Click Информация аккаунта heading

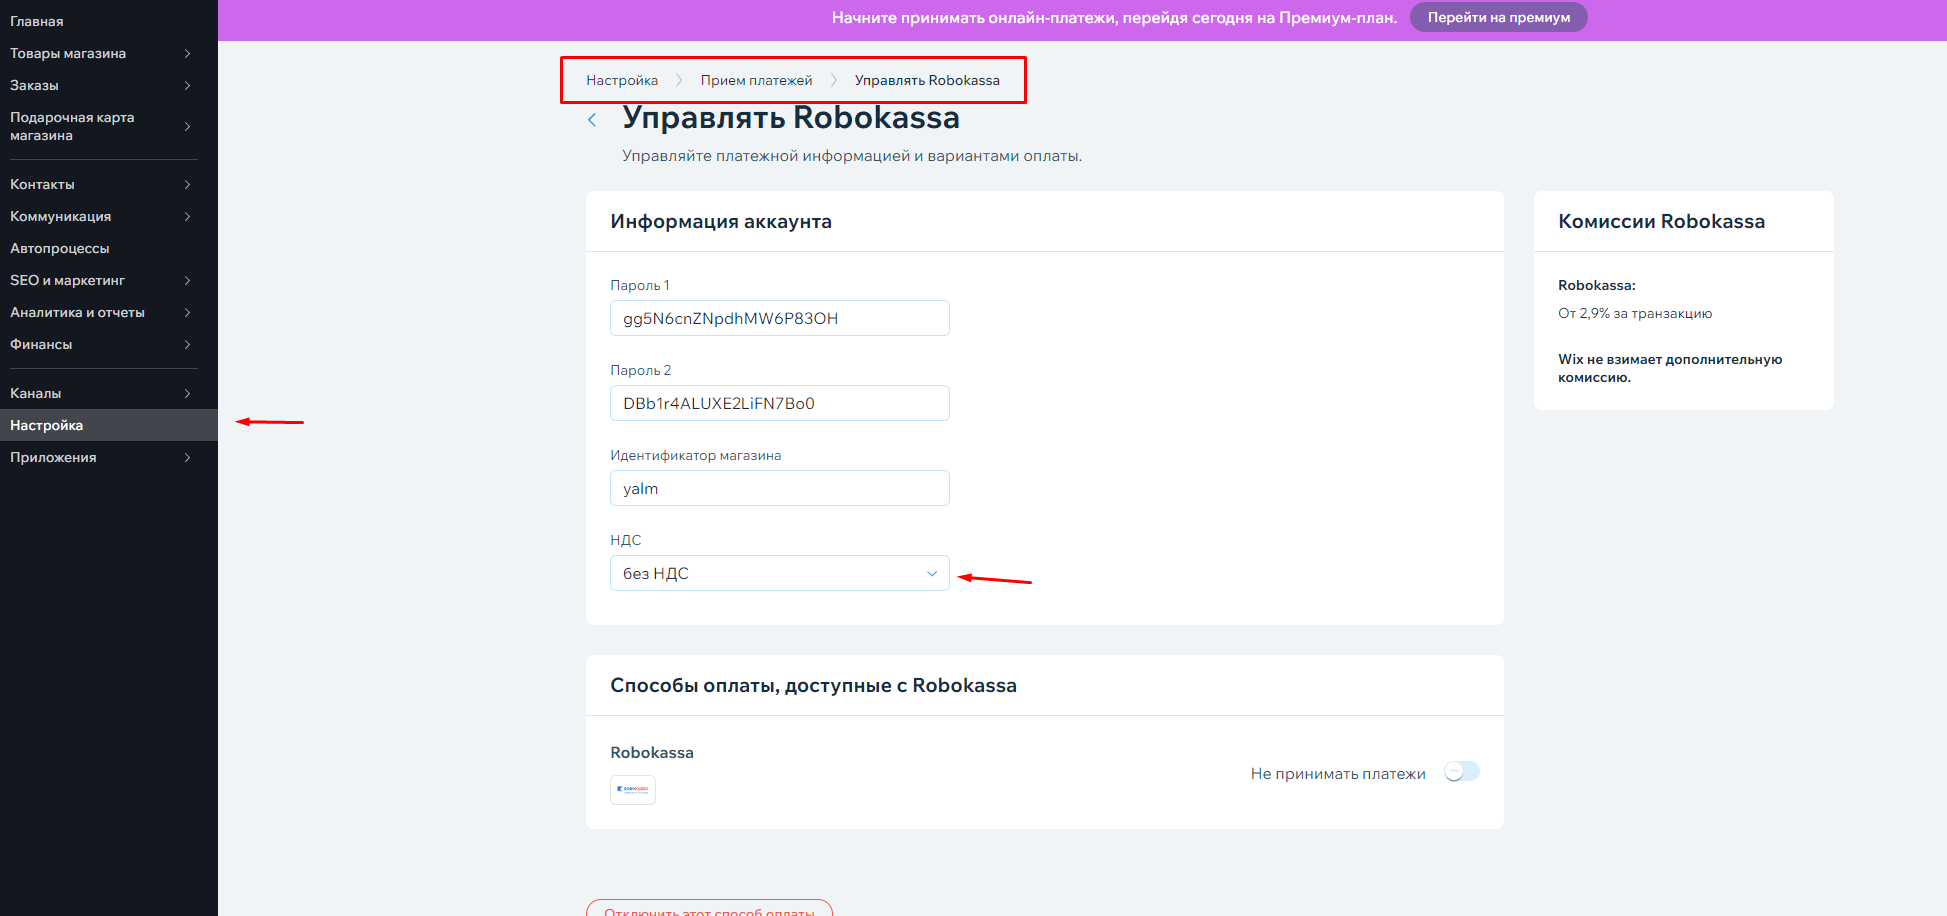(721, 221)
